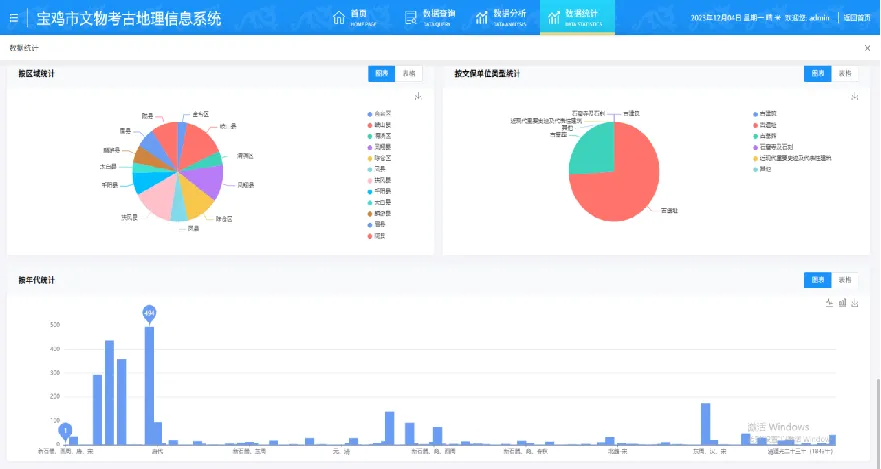Viewport: 881px width, 469px height.
Task: Click the 返回首页 link at top right
Action: (857, 18)
